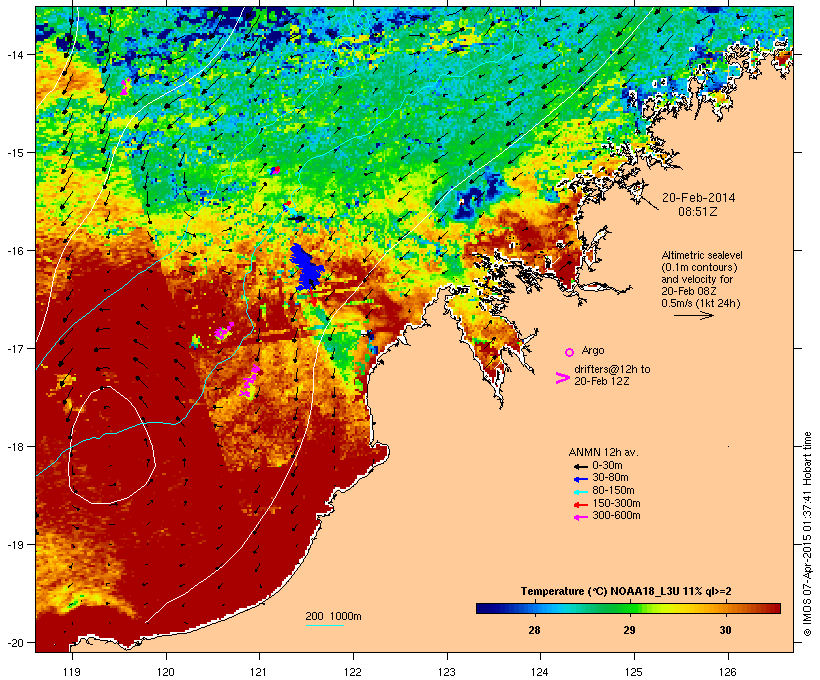Click the longitude axis label 120
Screen dimensions: 820x680
tap(166, 672)
